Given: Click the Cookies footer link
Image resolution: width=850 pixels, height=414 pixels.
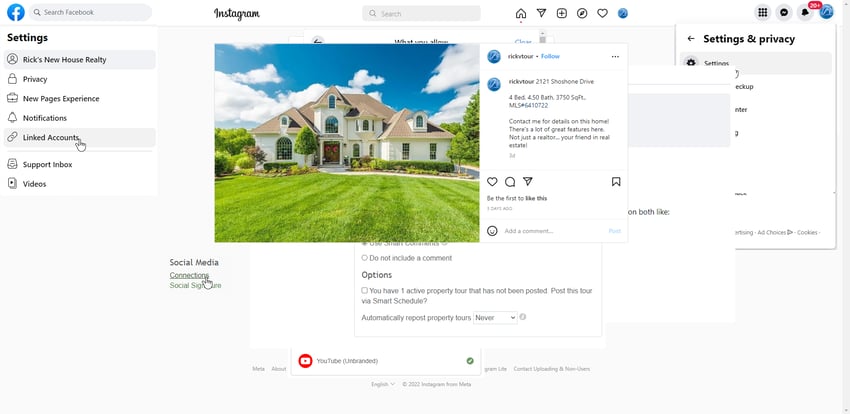Looking at the screenshot, I should click(807, 232).
